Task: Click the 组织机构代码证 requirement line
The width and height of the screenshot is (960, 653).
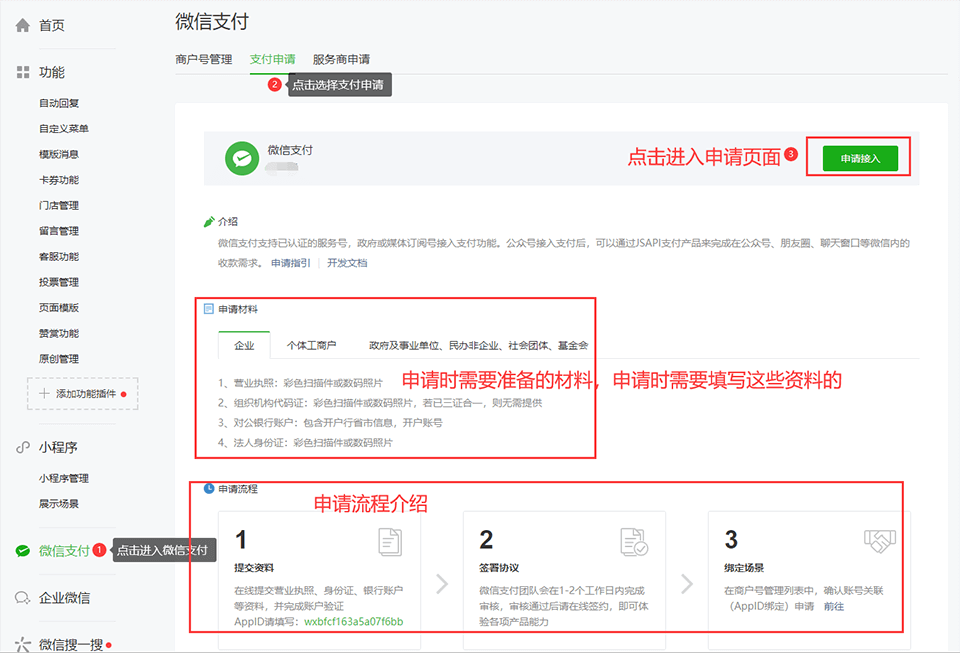Action: pyautogui.click(x=380, y=403)
